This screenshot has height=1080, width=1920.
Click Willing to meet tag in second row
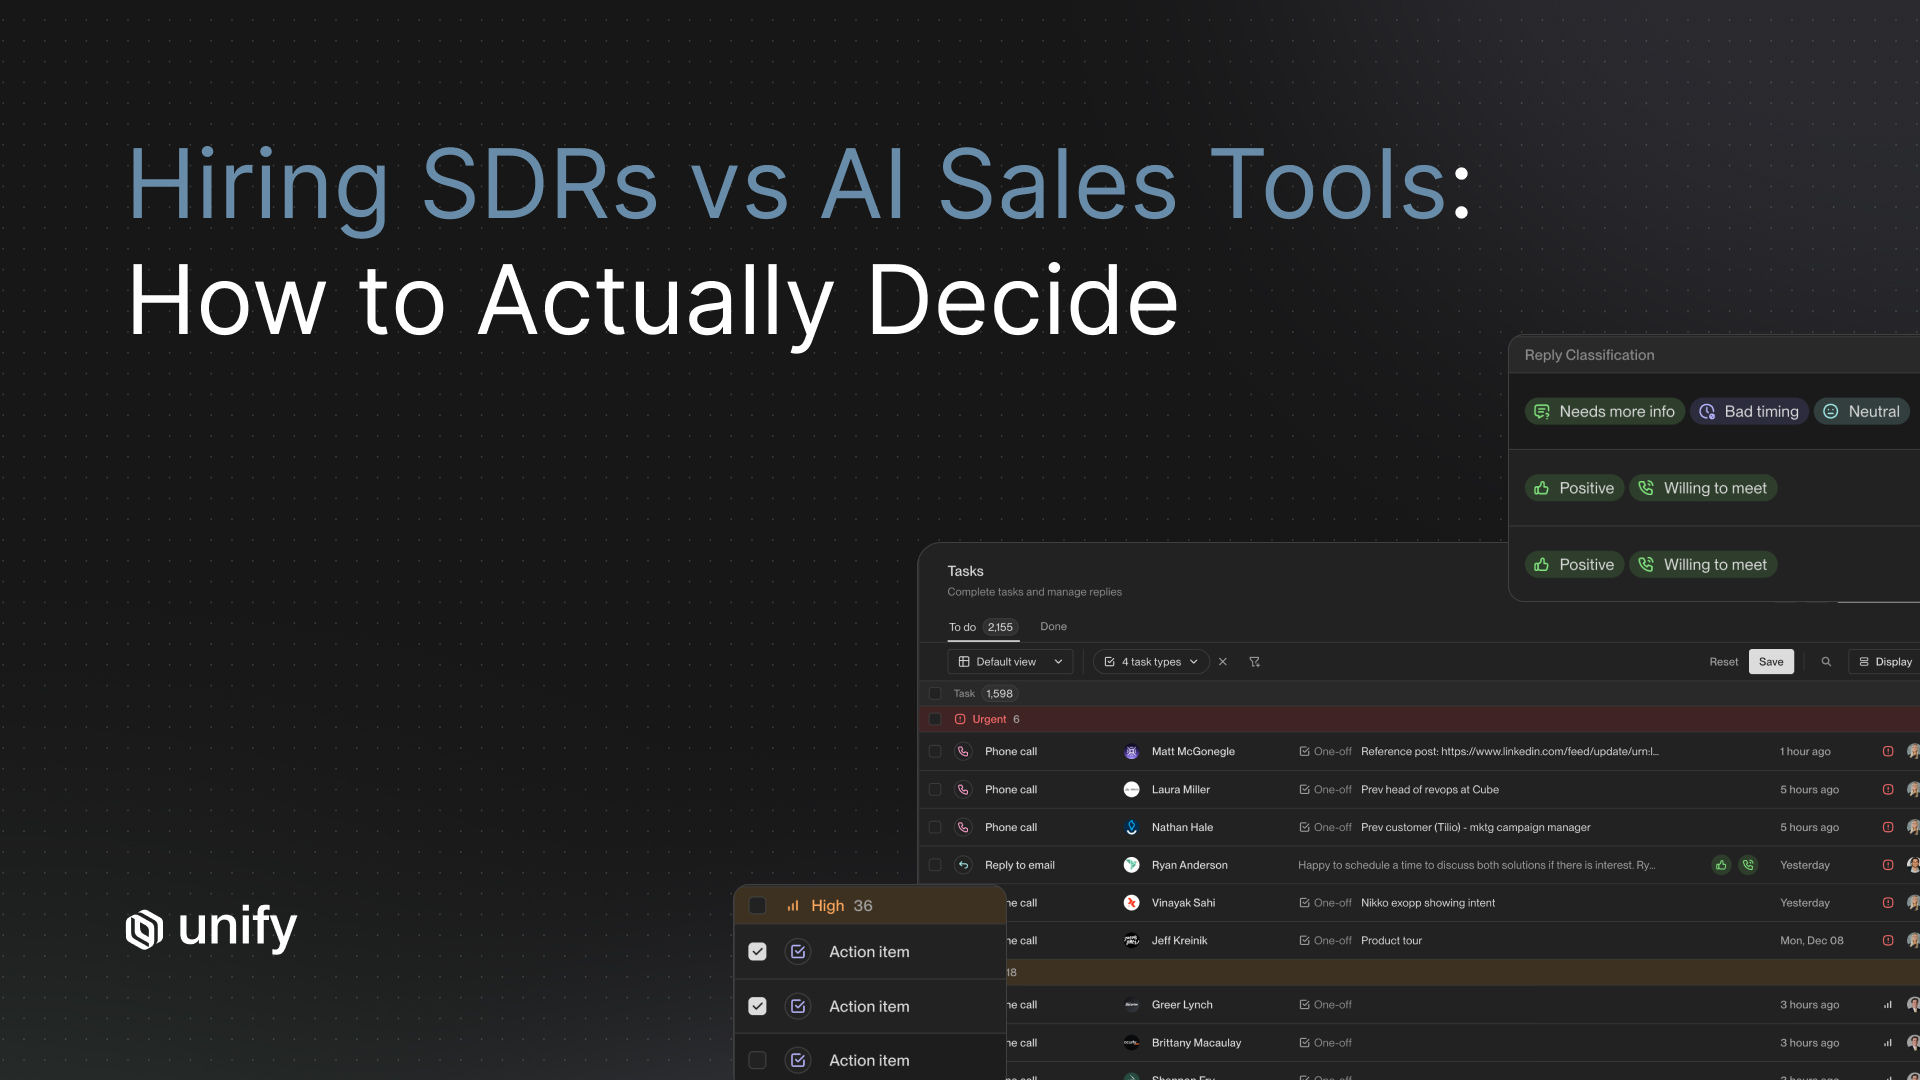(x=1703, y=489)
